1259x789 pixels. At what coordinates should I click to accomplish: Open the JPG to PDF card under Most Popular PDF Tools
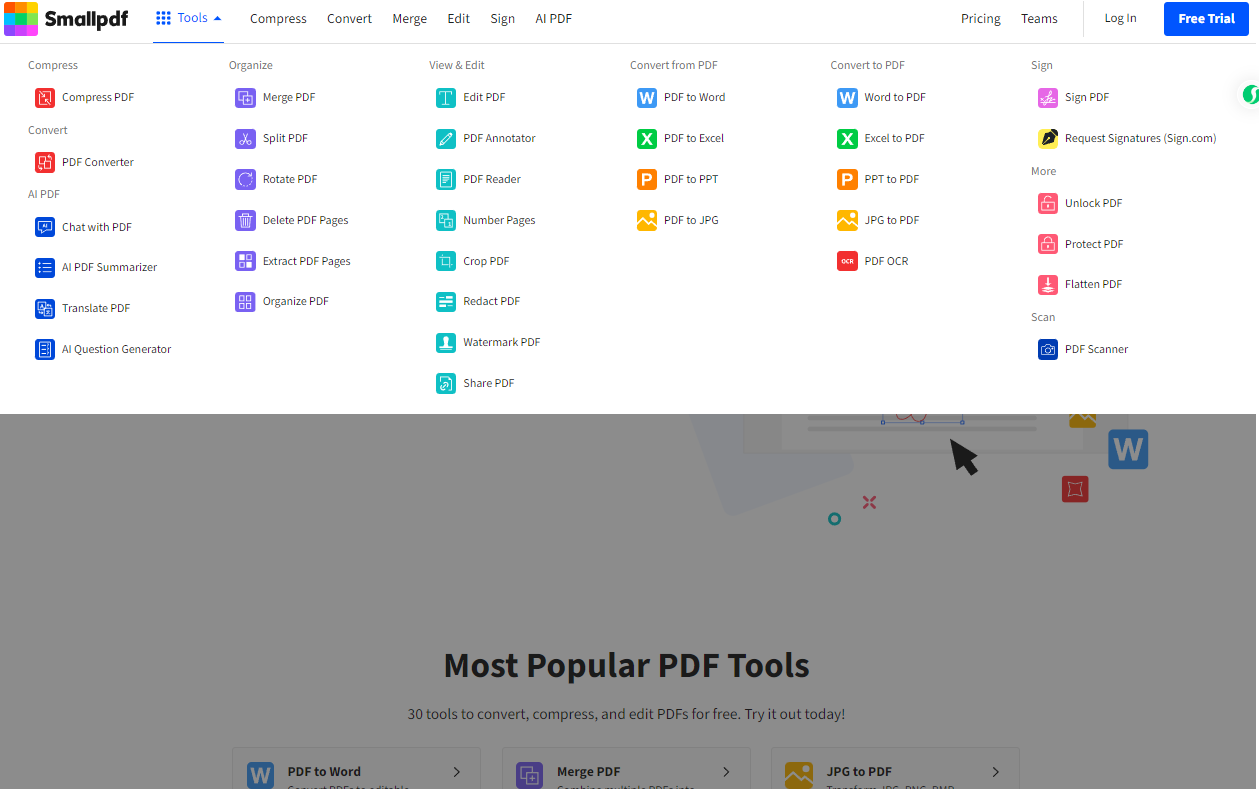click(x=895, y=769)
